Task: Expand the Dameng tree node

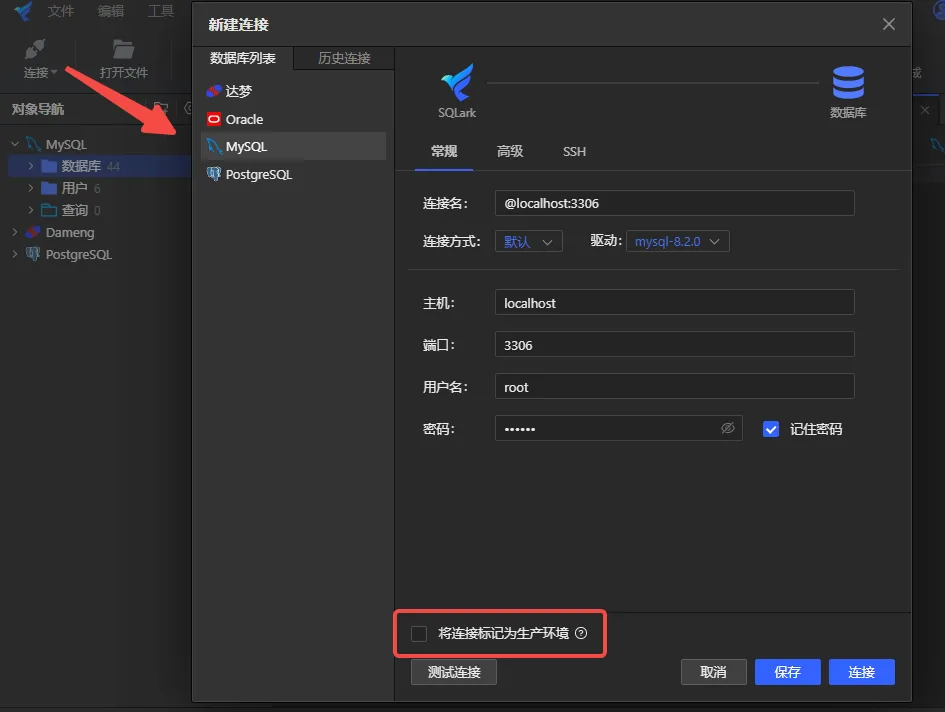Action: (15, 232)
